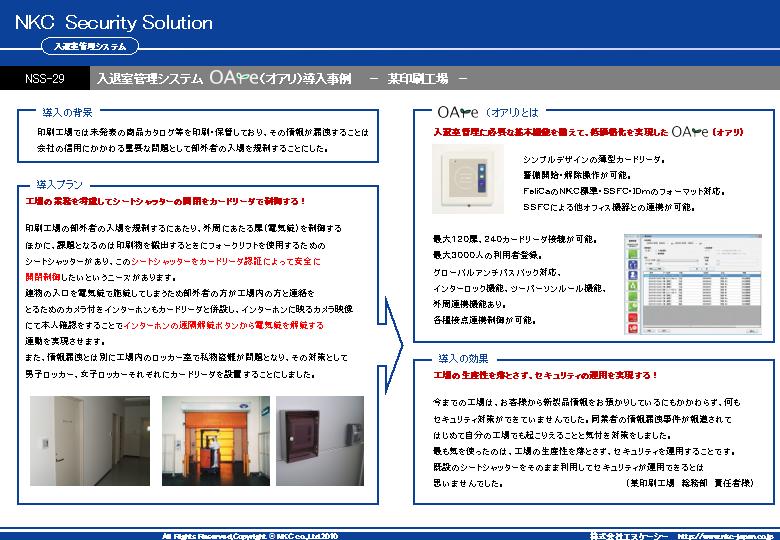Click '最大3000人の利用者登録。' line

click(x=488, y=255)
